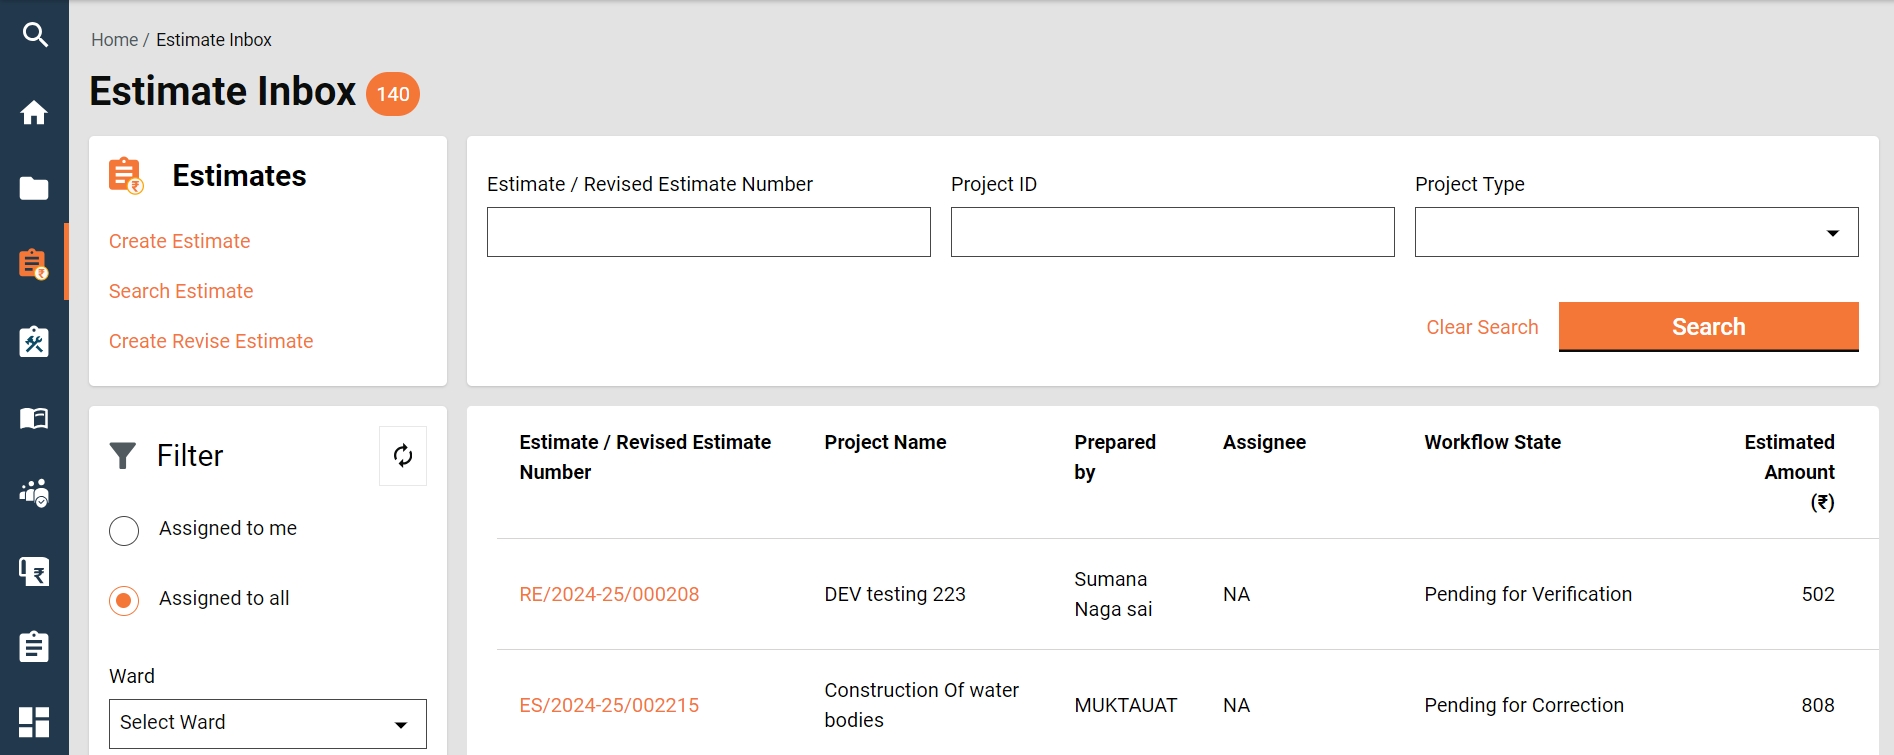The height and width of the screenshot is (755, 1894).
Task: Click the search magnifier icon in sidebar
Action: (x=35, y=35)
